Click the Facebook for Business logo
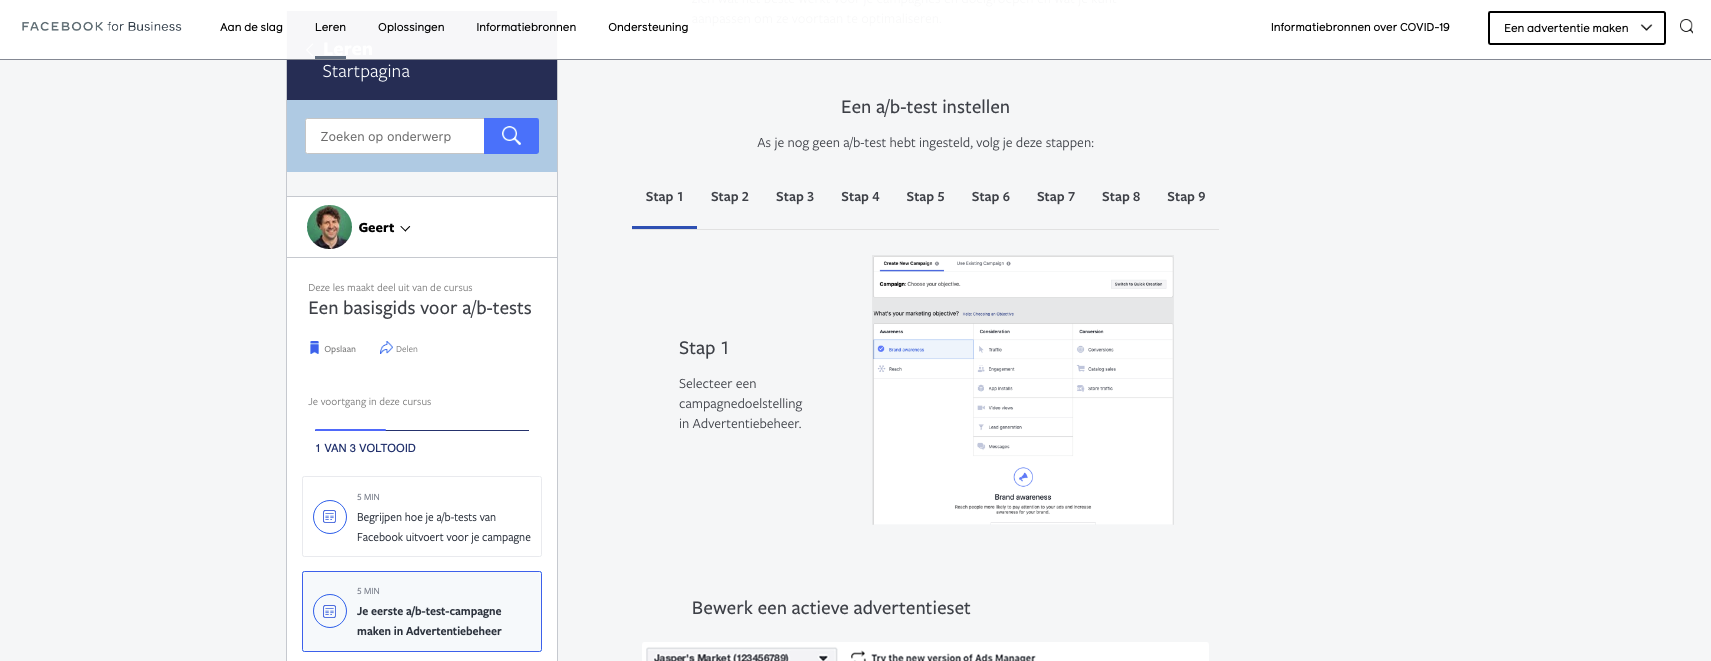This screenshot has width=1711, height=661. [x=101, y=27]
